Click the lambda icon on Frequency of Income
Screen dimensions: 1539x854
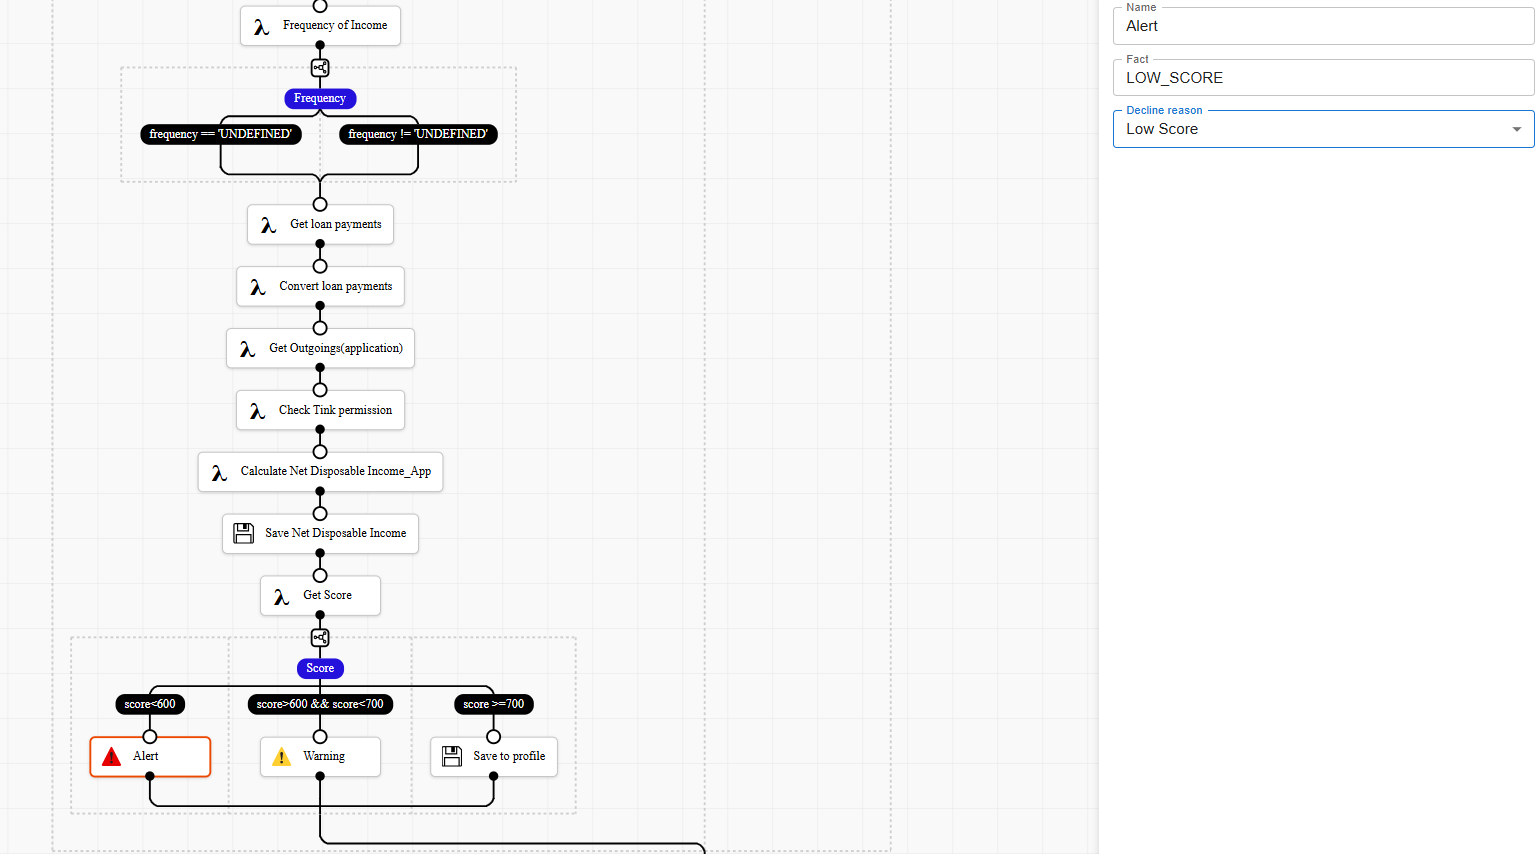[x=261, y=27]
